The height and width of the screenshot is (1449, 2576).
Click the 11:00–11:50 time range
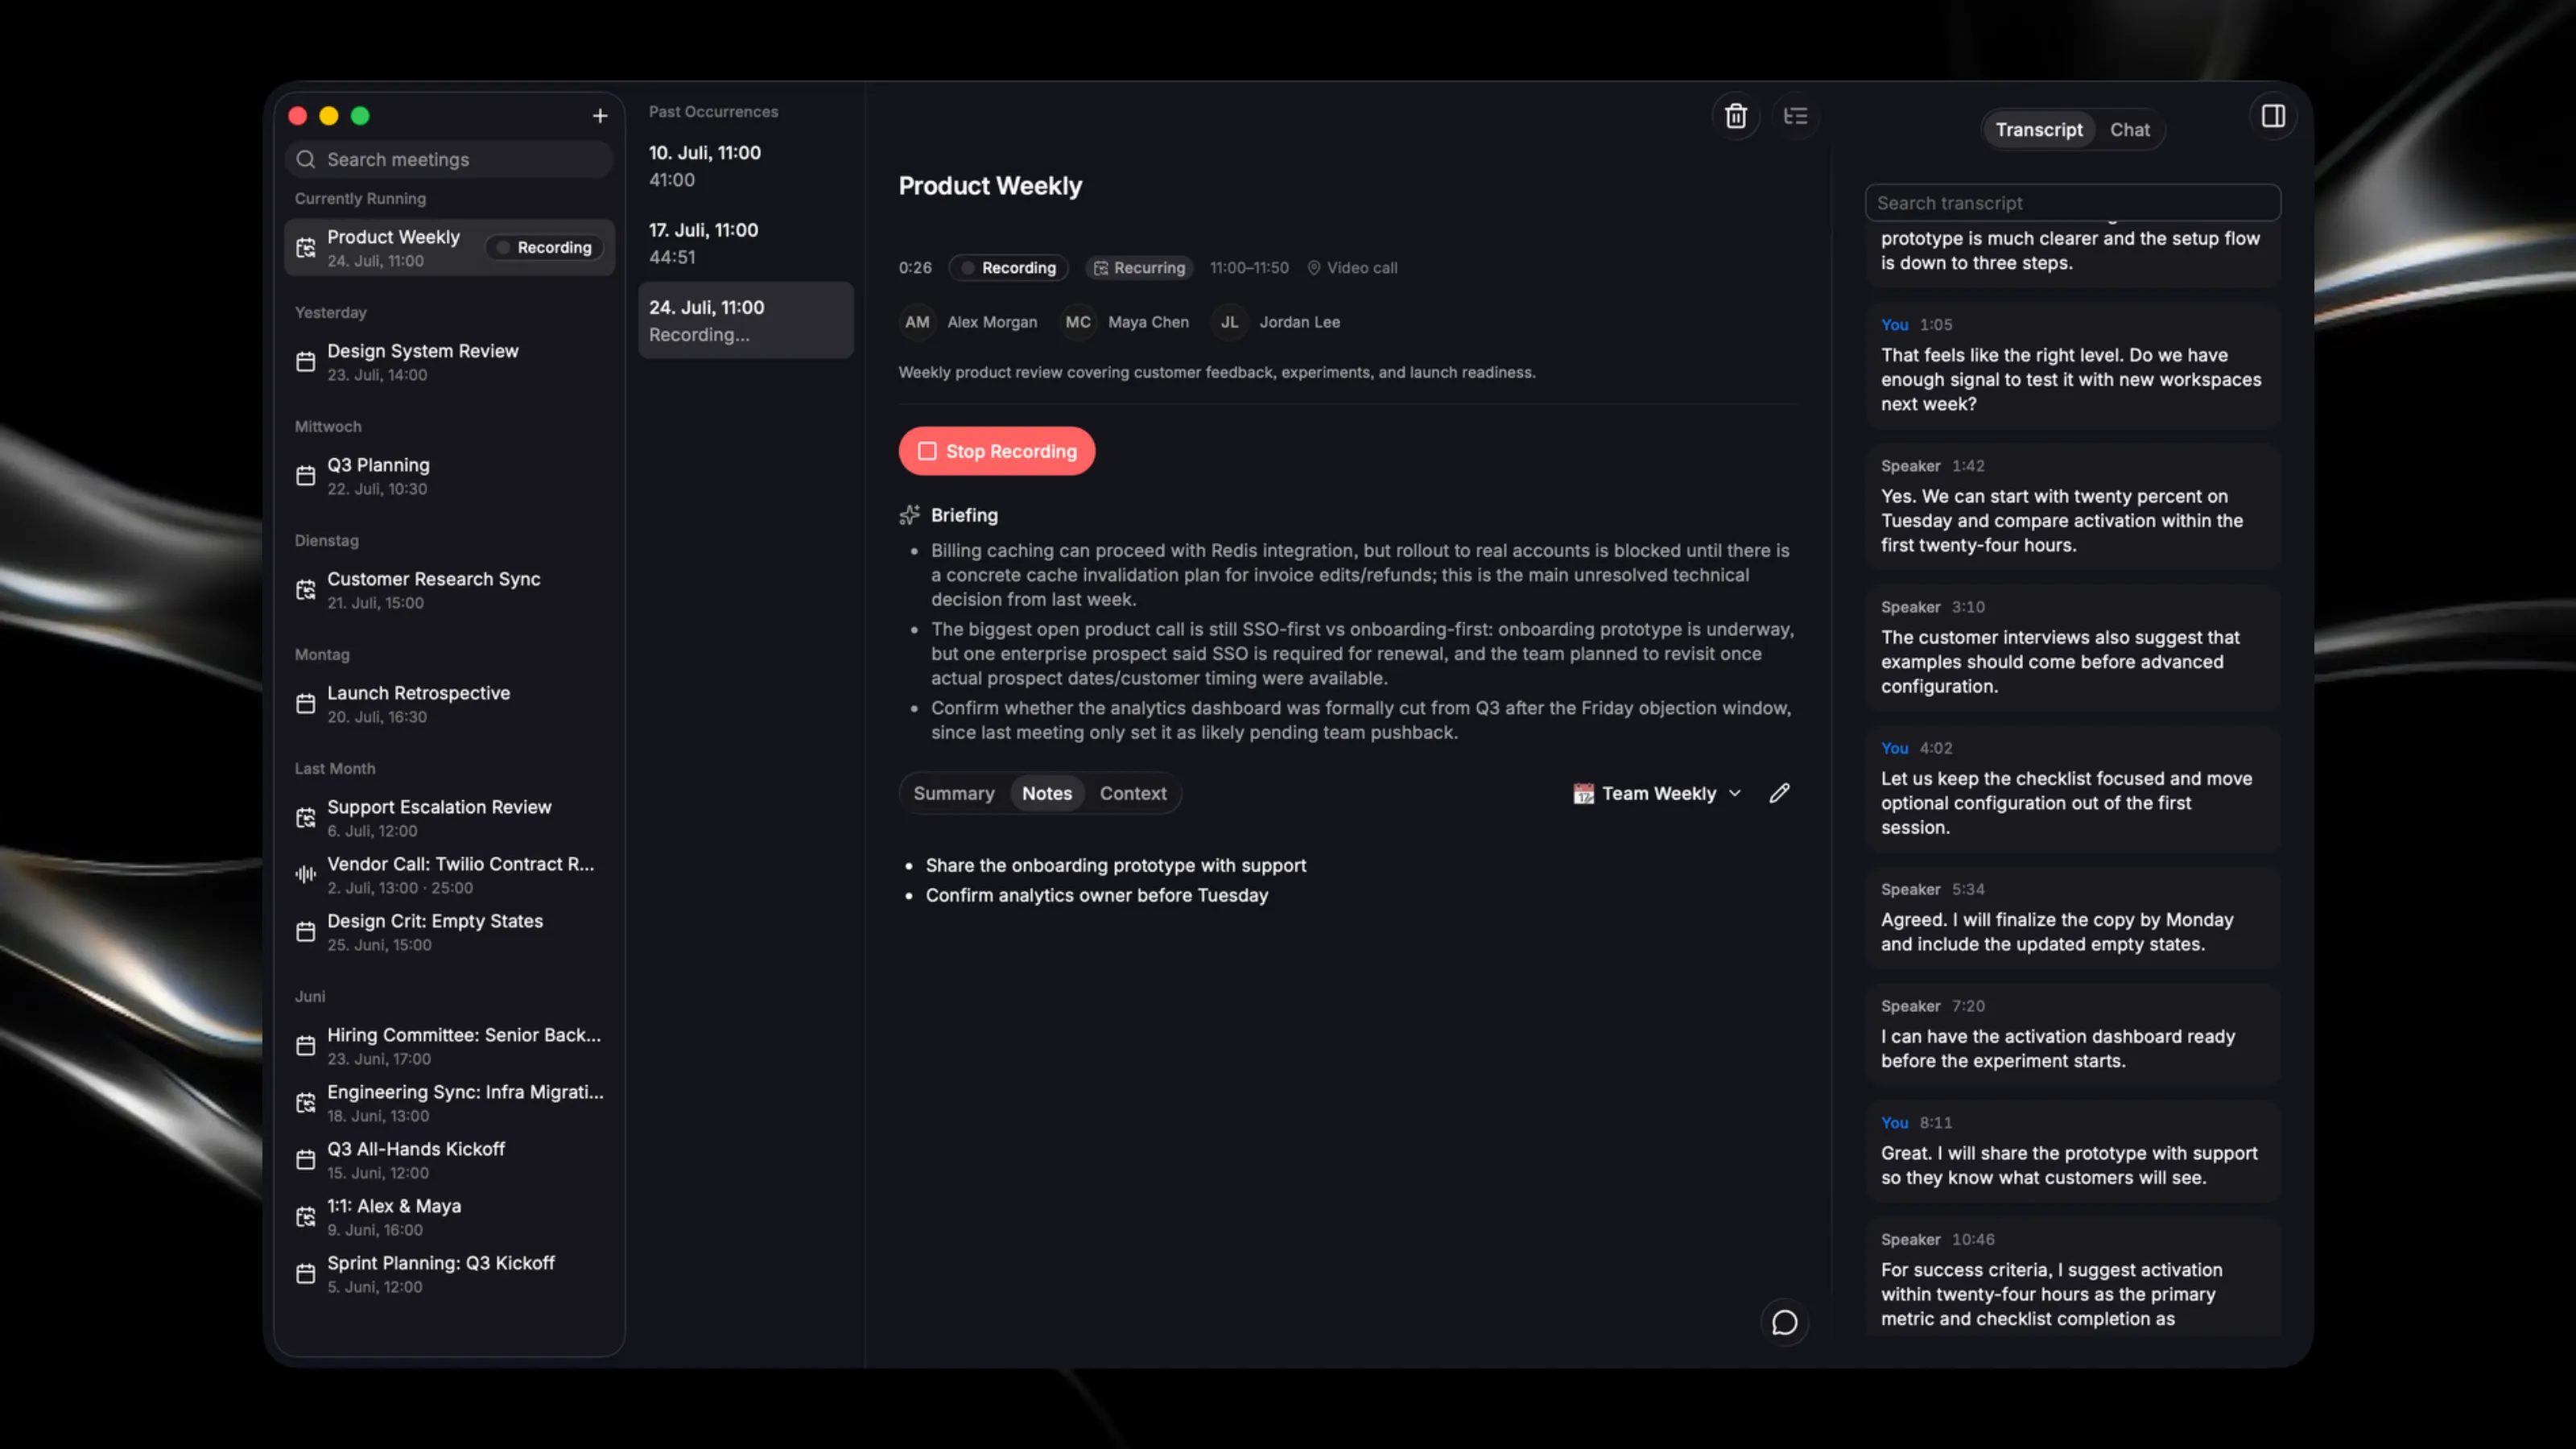(x=1249, y=268)
